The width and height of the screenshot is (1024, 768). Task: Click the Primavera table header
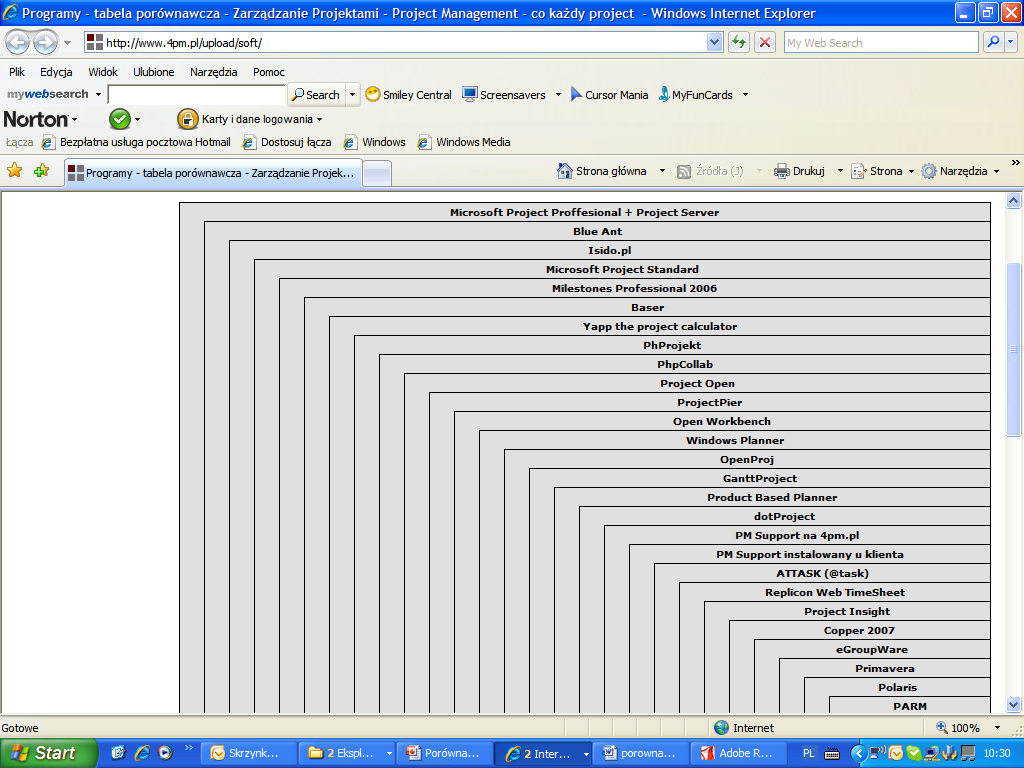885,668
